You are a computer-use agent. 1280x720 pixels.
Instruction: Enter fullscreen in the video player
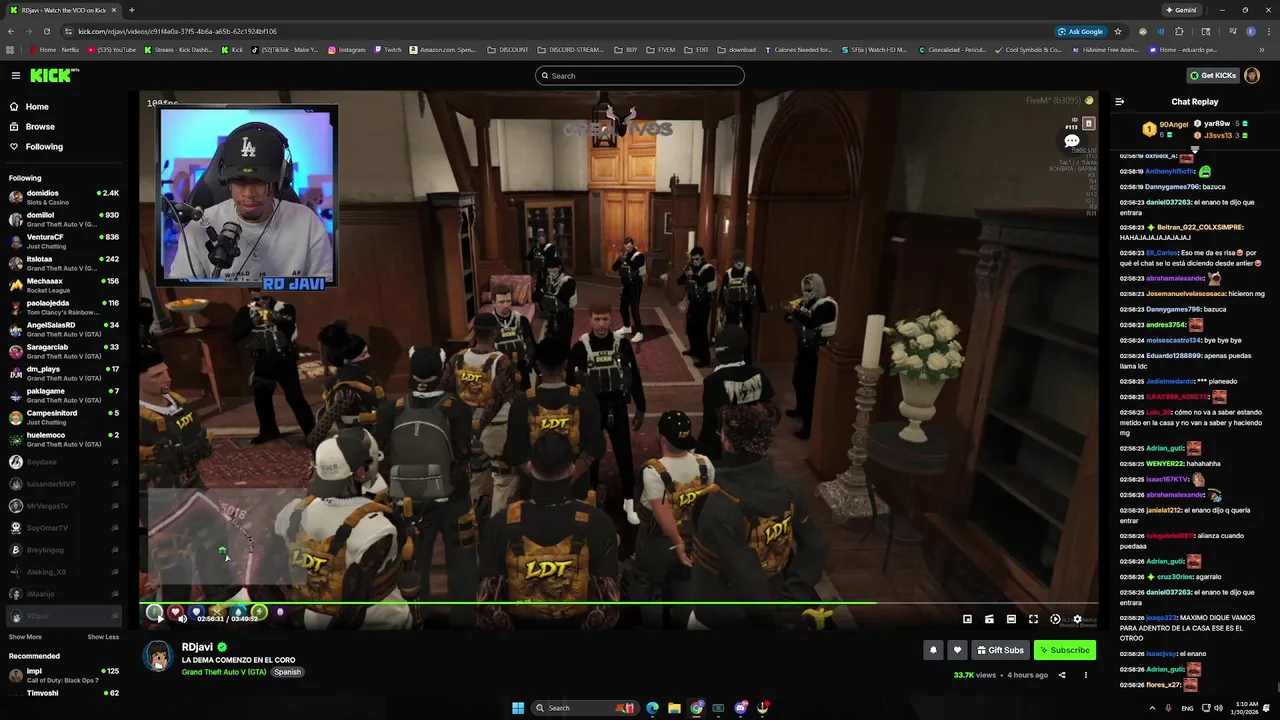[x=1033, y=619]
